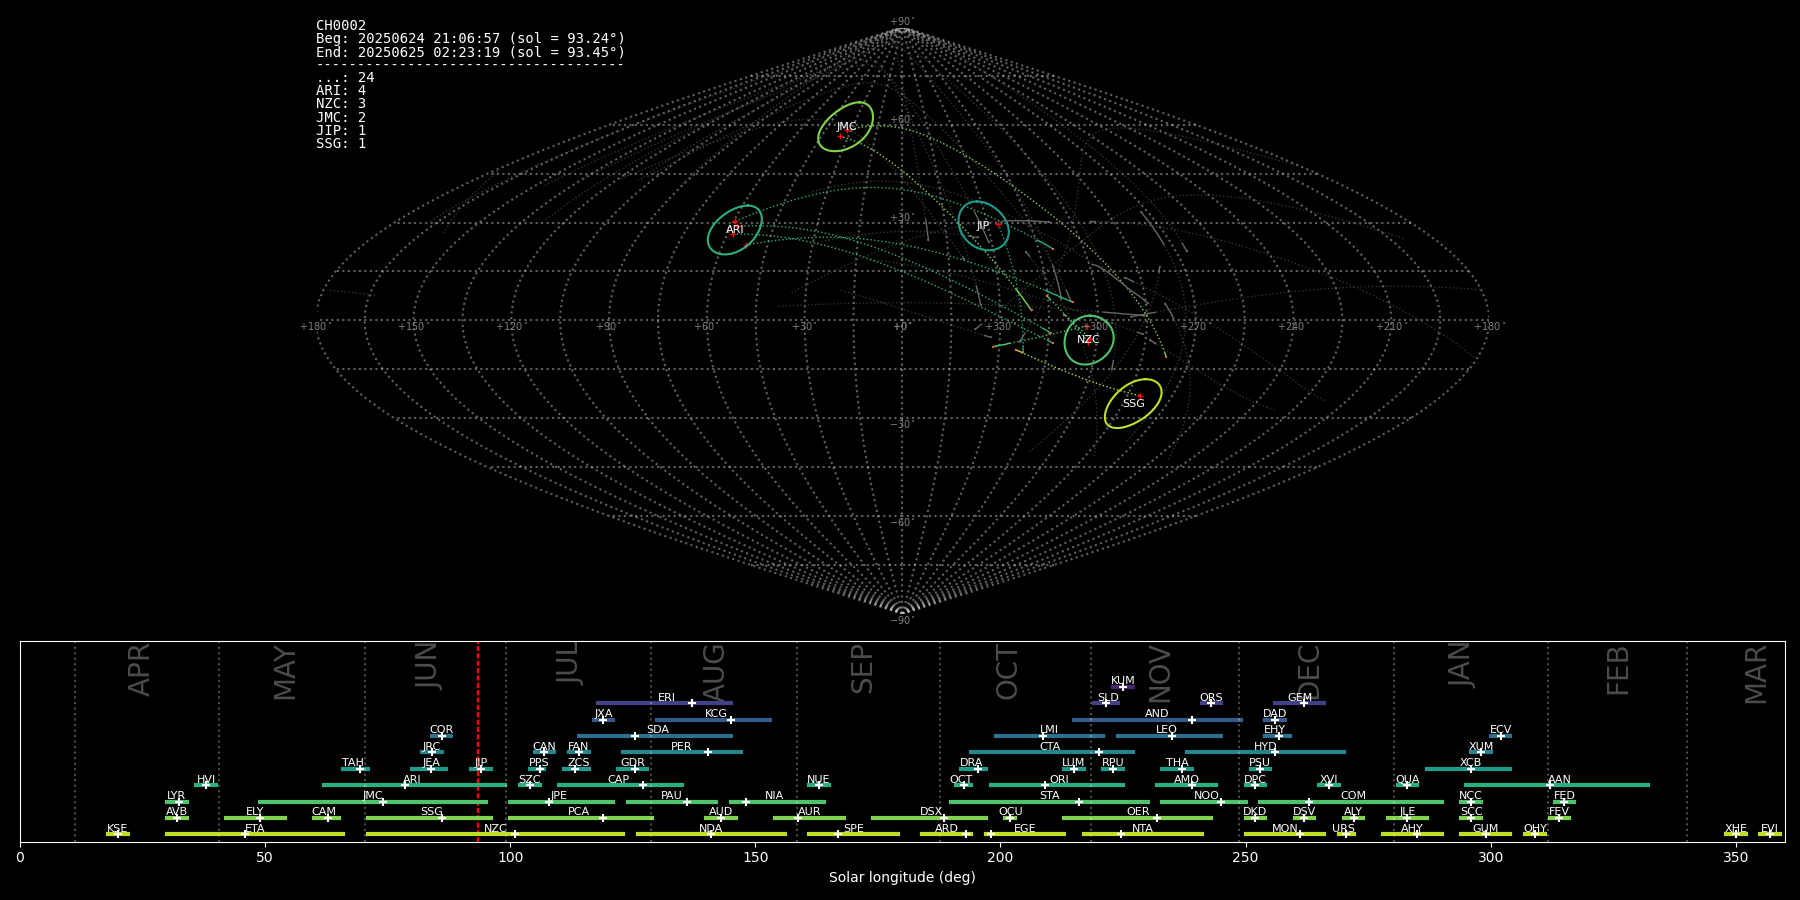Click the AAN shower bar in the timeline
This screenshot has height=900, width=1800.
point(1557,785)
